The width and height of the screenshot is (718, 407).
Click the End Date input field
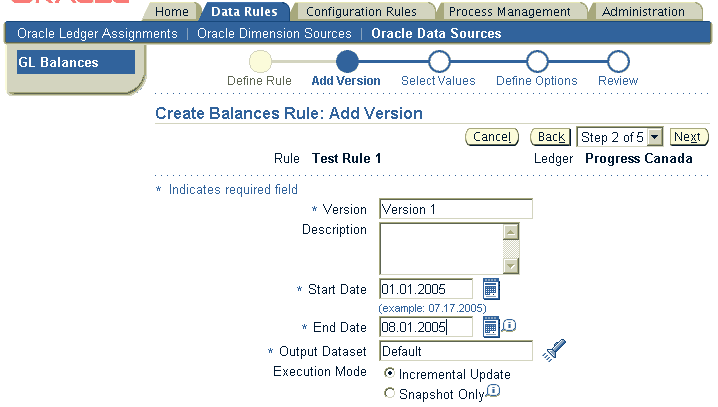[x=426, y=327]
